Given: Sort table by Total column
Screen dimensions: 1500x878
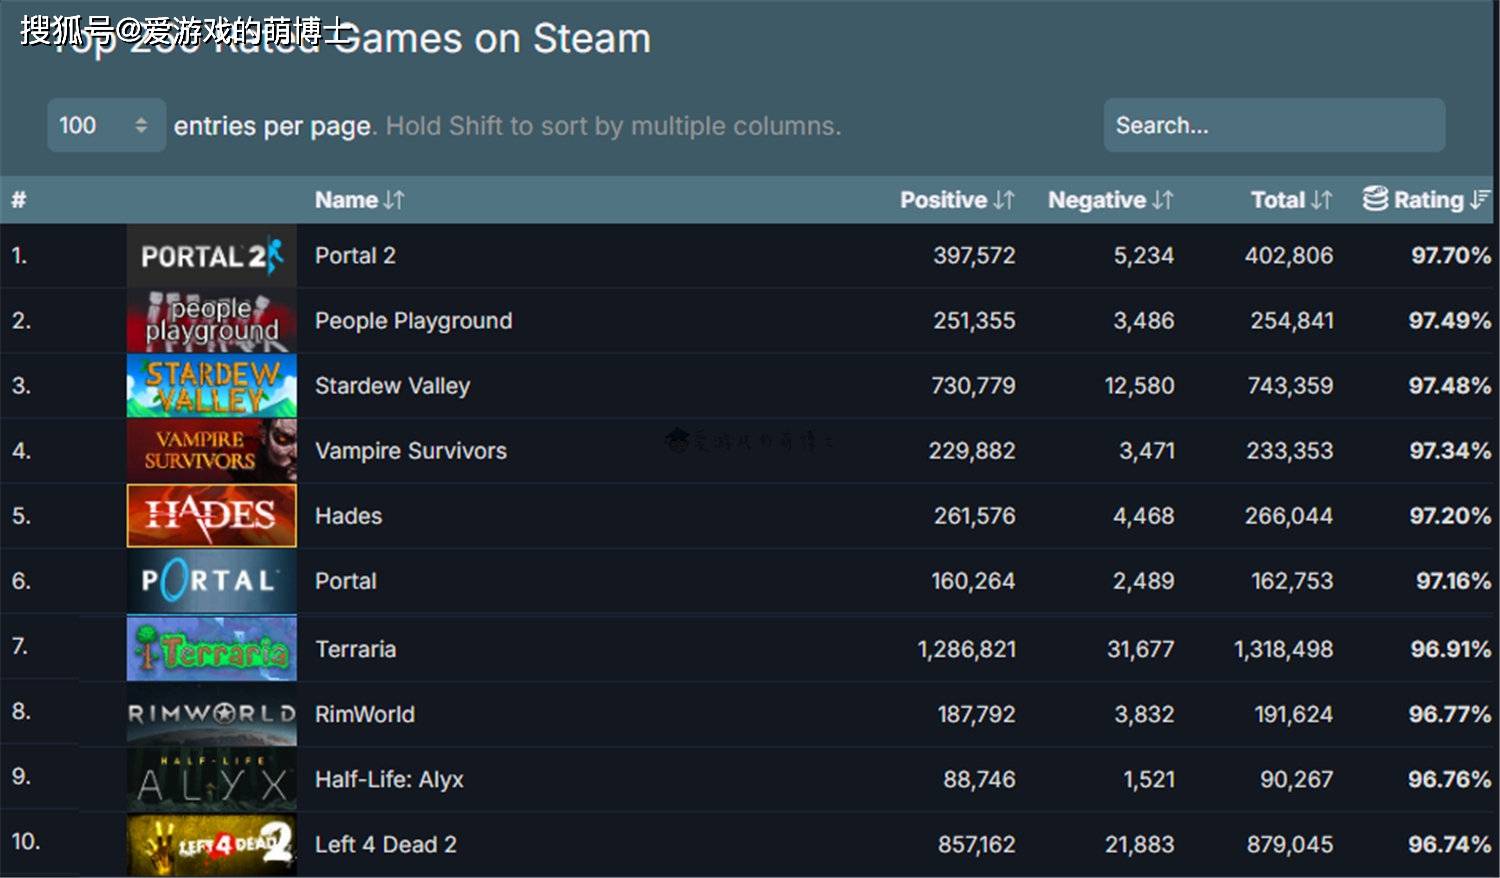Looking at the screenshot, I should coord(1321,200).
